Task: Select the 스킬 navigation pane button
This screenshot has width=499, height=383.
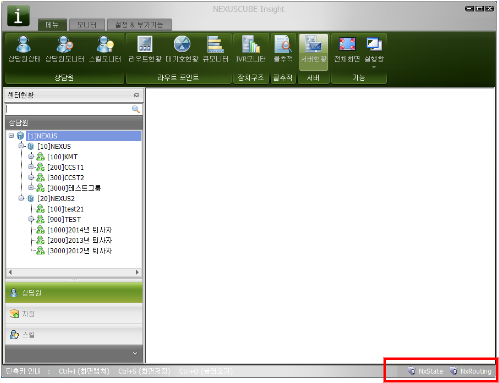Action: coord(74,334)
